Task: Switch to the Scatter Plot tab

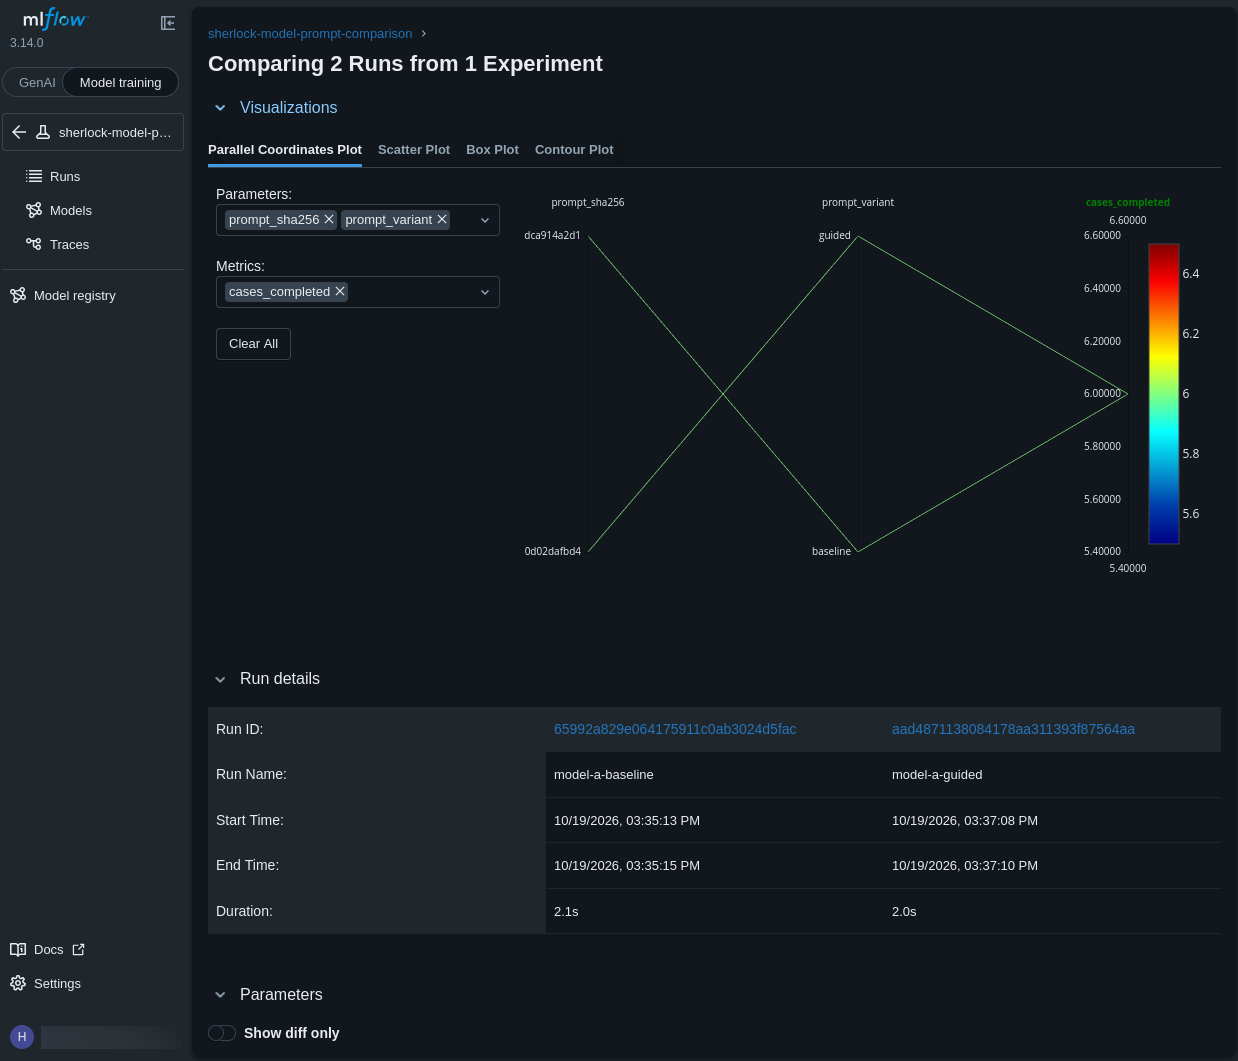Action: tap(414, 150)
